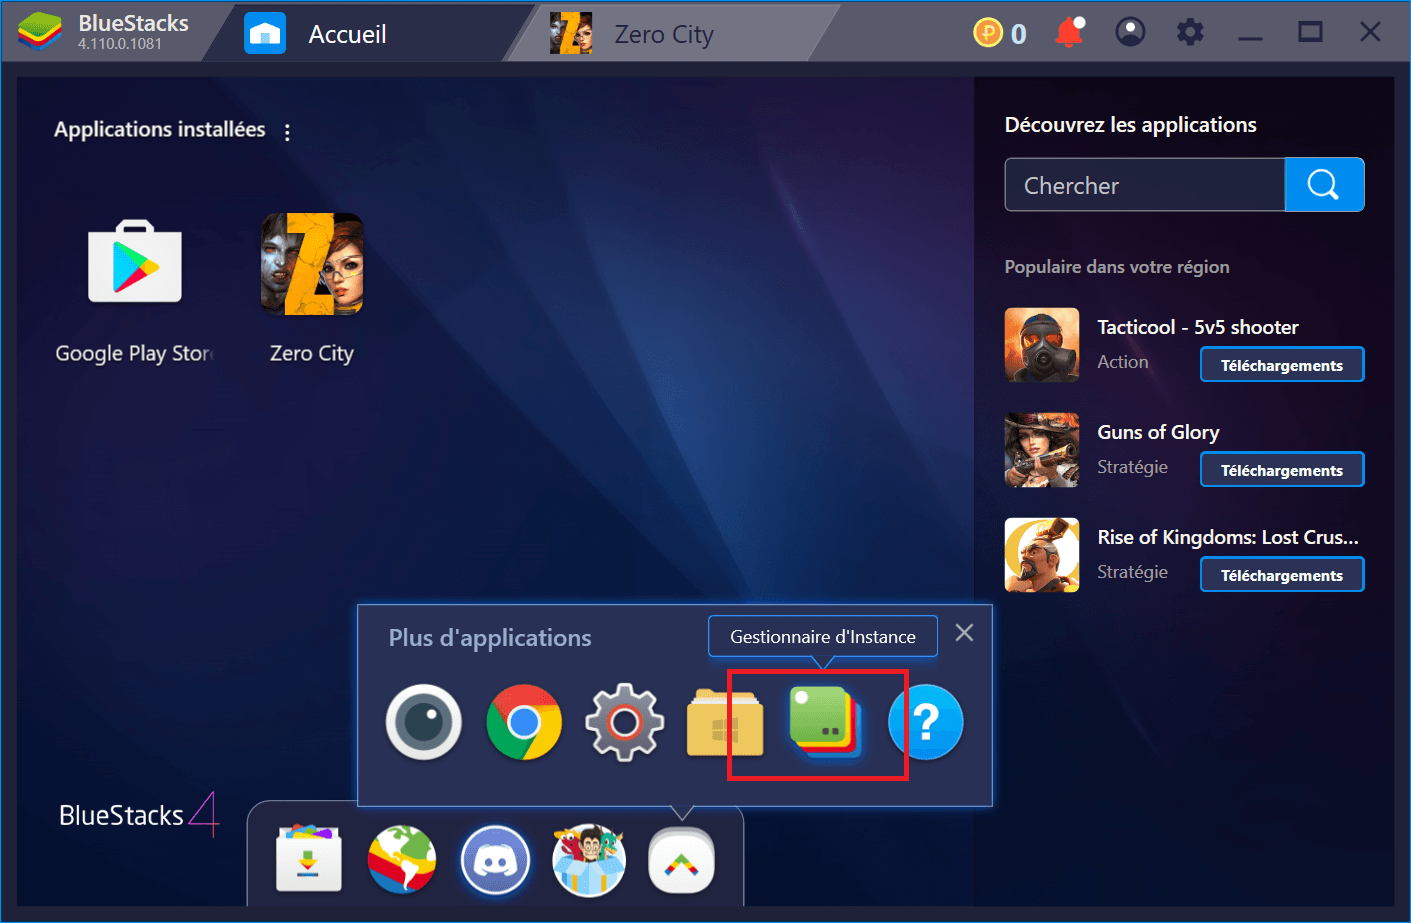The image size is (1411, 923).
Task: Click the Guns of Glory title
Action: (1158, 432)
